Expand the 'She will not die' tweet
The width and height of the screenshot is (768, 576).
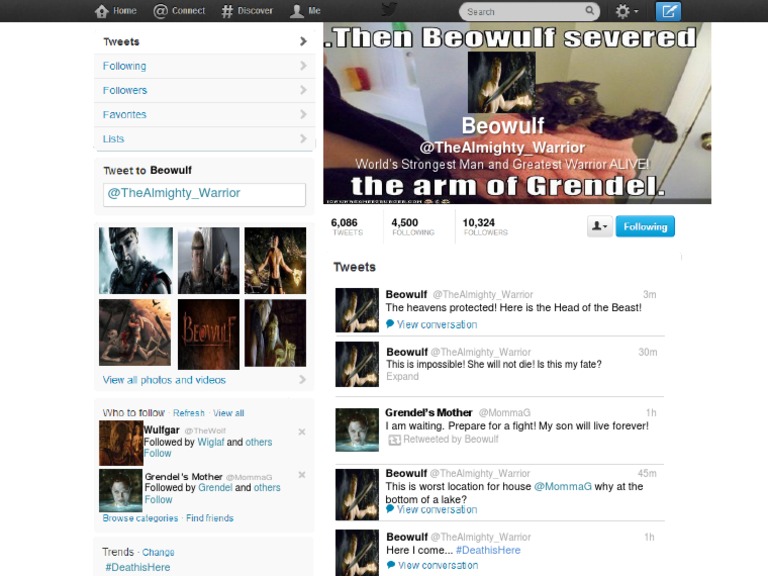click(x=403, y=377)
